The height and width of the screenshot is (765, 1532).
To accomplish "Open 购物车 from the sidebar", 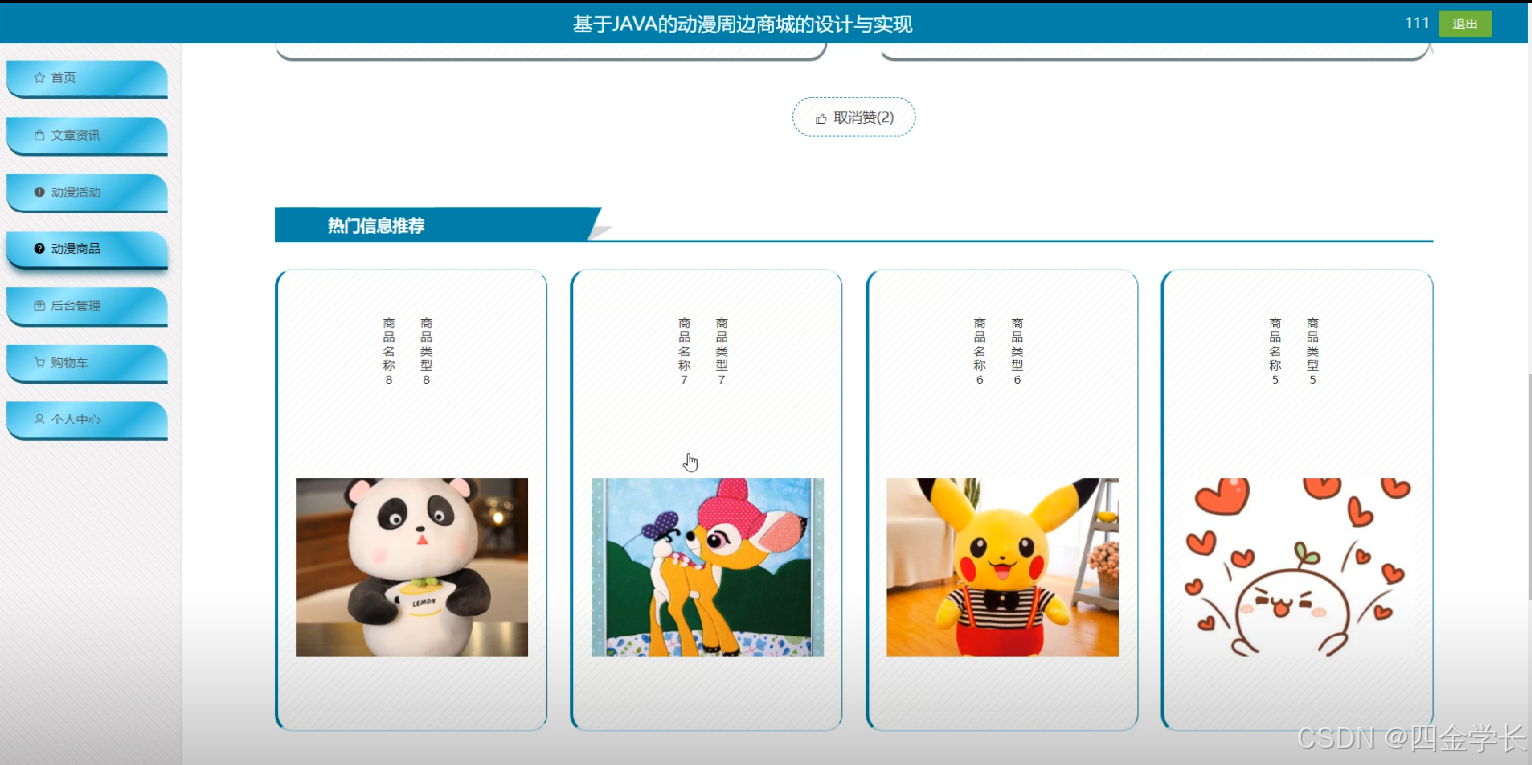I will click(x=87, y=364).
